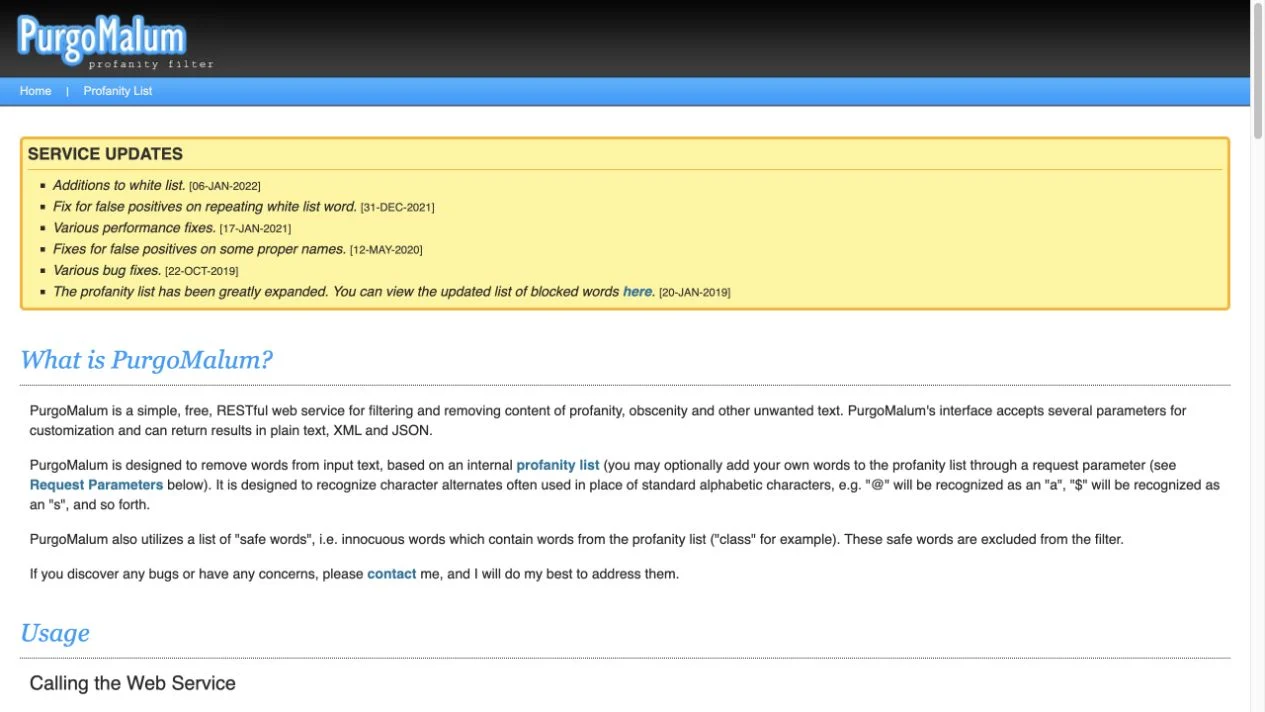The image size is (1265, 712).
Task: Click 'Various performance fixes.' update entry
Action: coord(134,228)
